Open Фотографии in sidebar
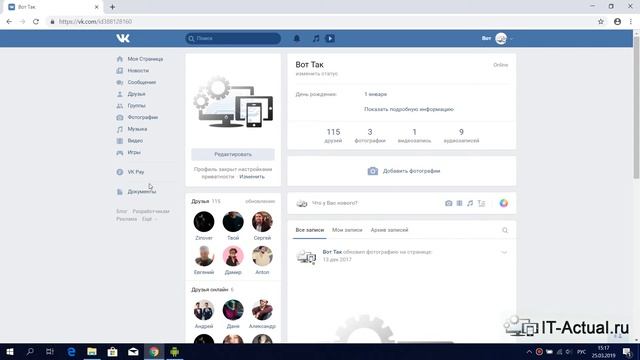 pyautogui.click(x=138, y=117)
